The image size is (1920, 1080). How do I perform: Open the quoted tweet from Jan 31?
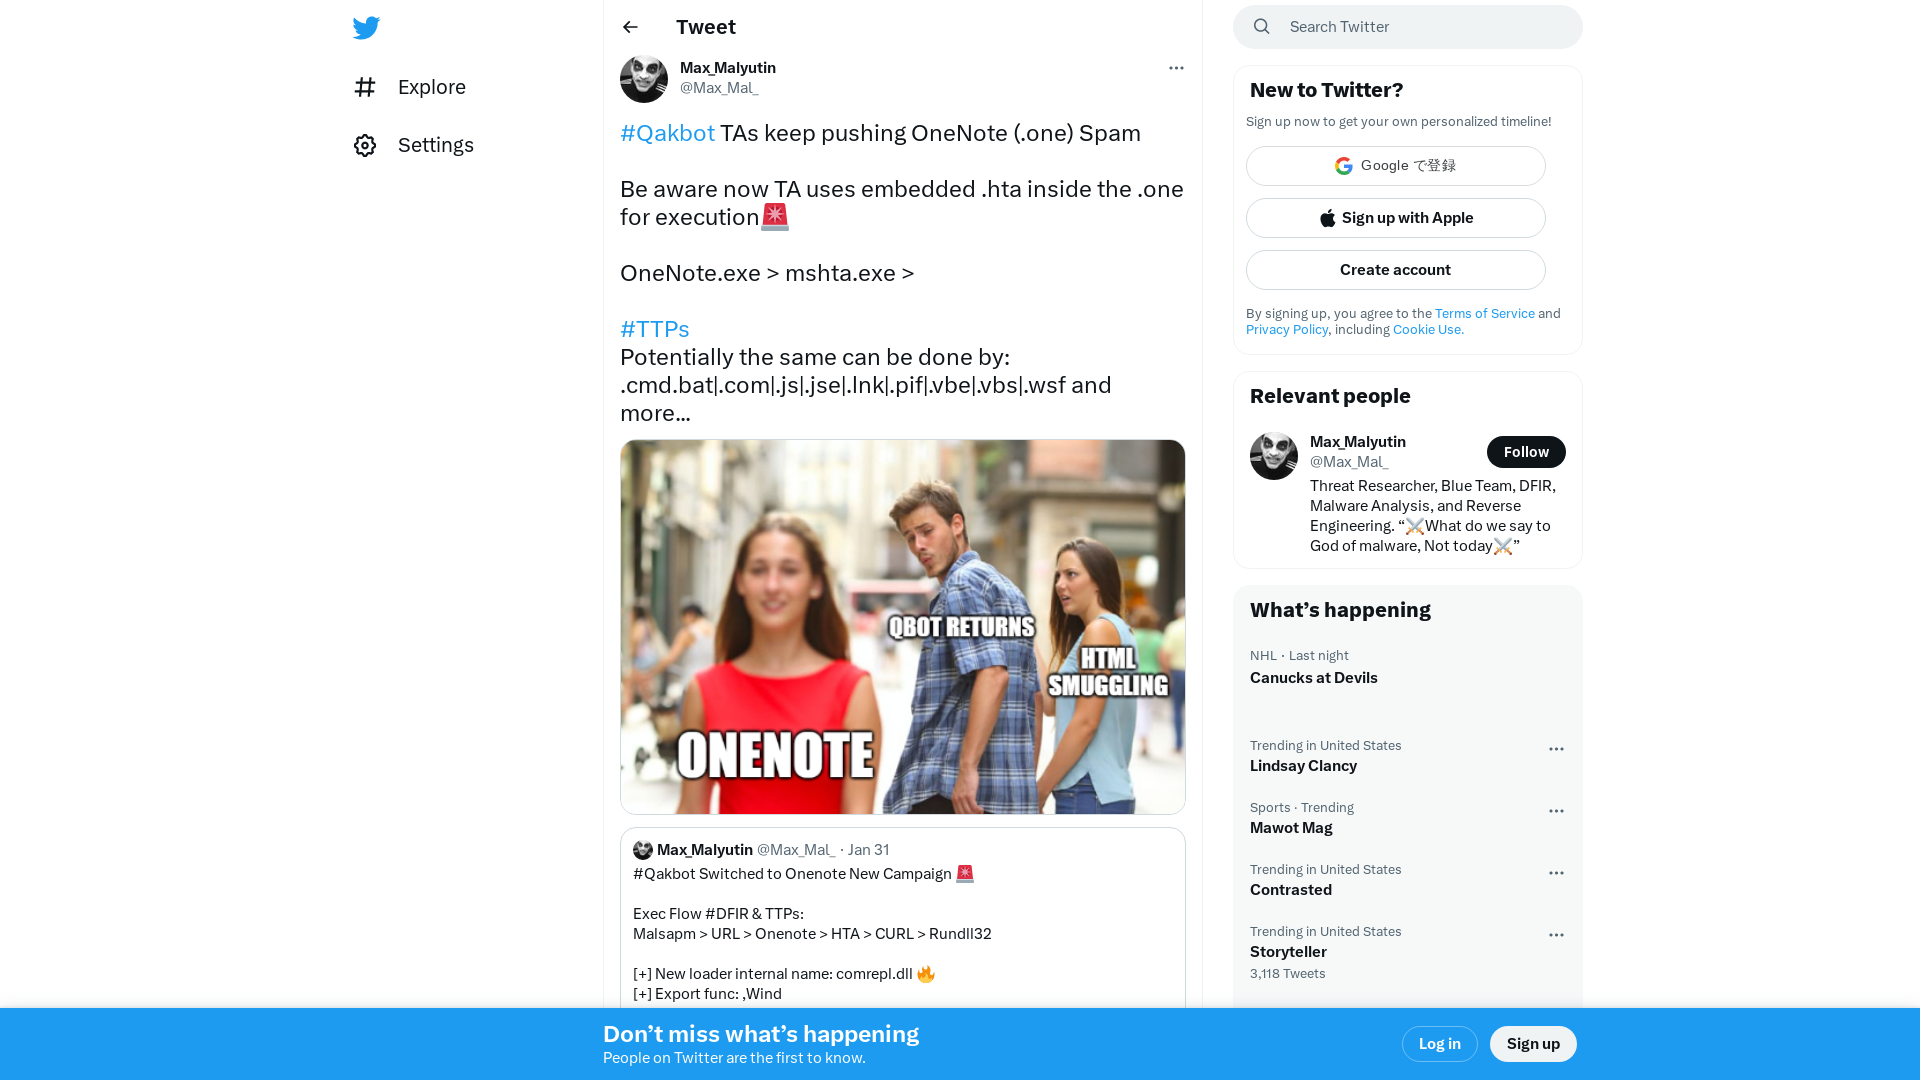coord(903,920)
